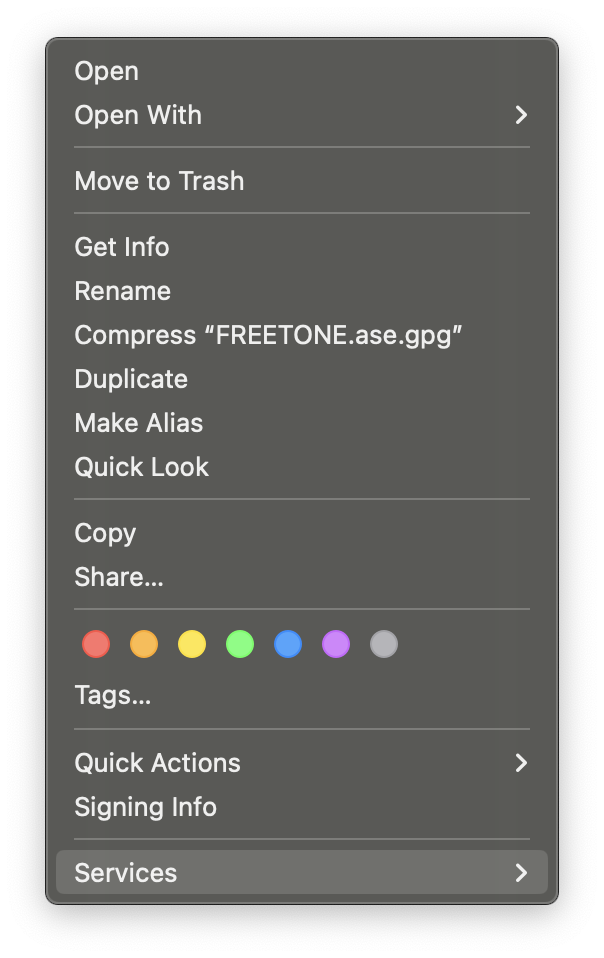Apply the red tag color
Image resolution: width=604 pixels, height=958 pixels.
pos(96,644)
